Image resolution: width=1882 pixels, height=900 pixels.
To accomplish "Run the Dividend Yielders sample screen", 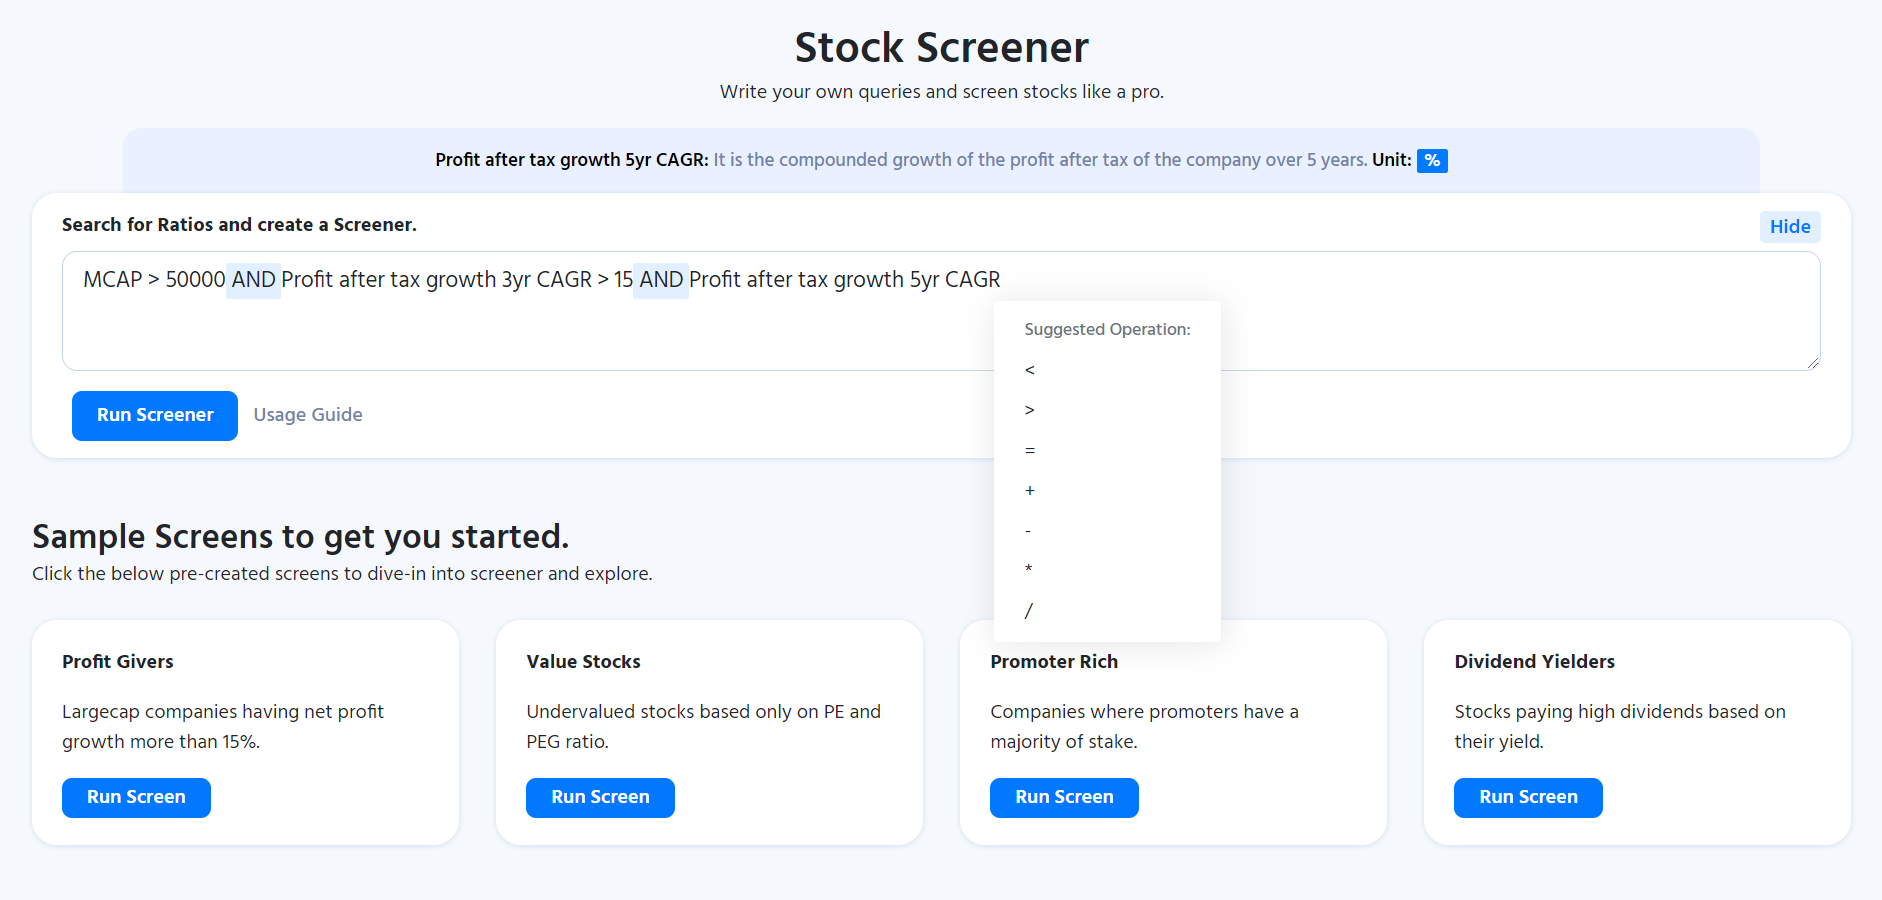I will 1528,797.
